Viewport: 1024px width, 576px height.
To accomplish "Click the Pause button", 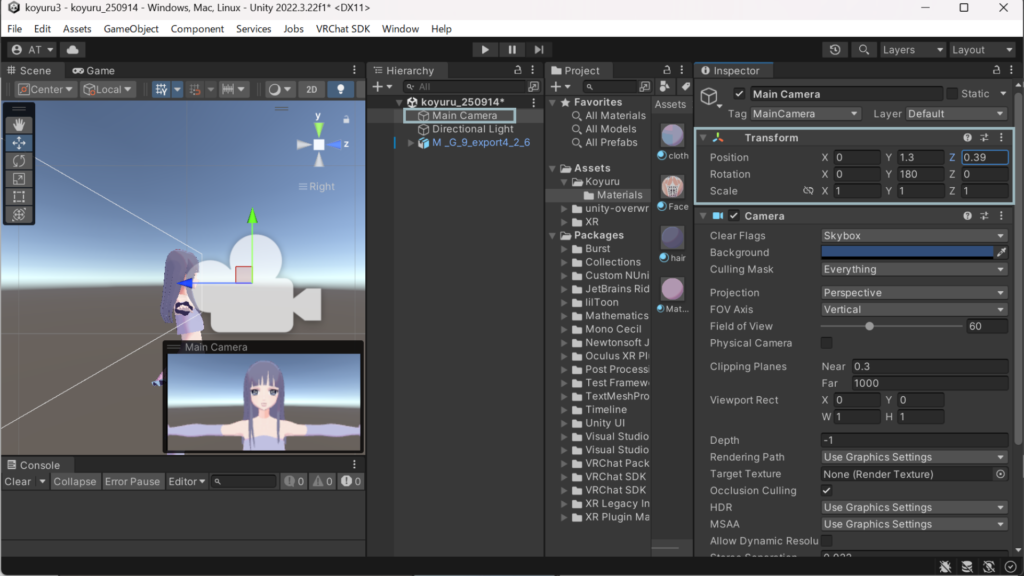I will (512, 49).
